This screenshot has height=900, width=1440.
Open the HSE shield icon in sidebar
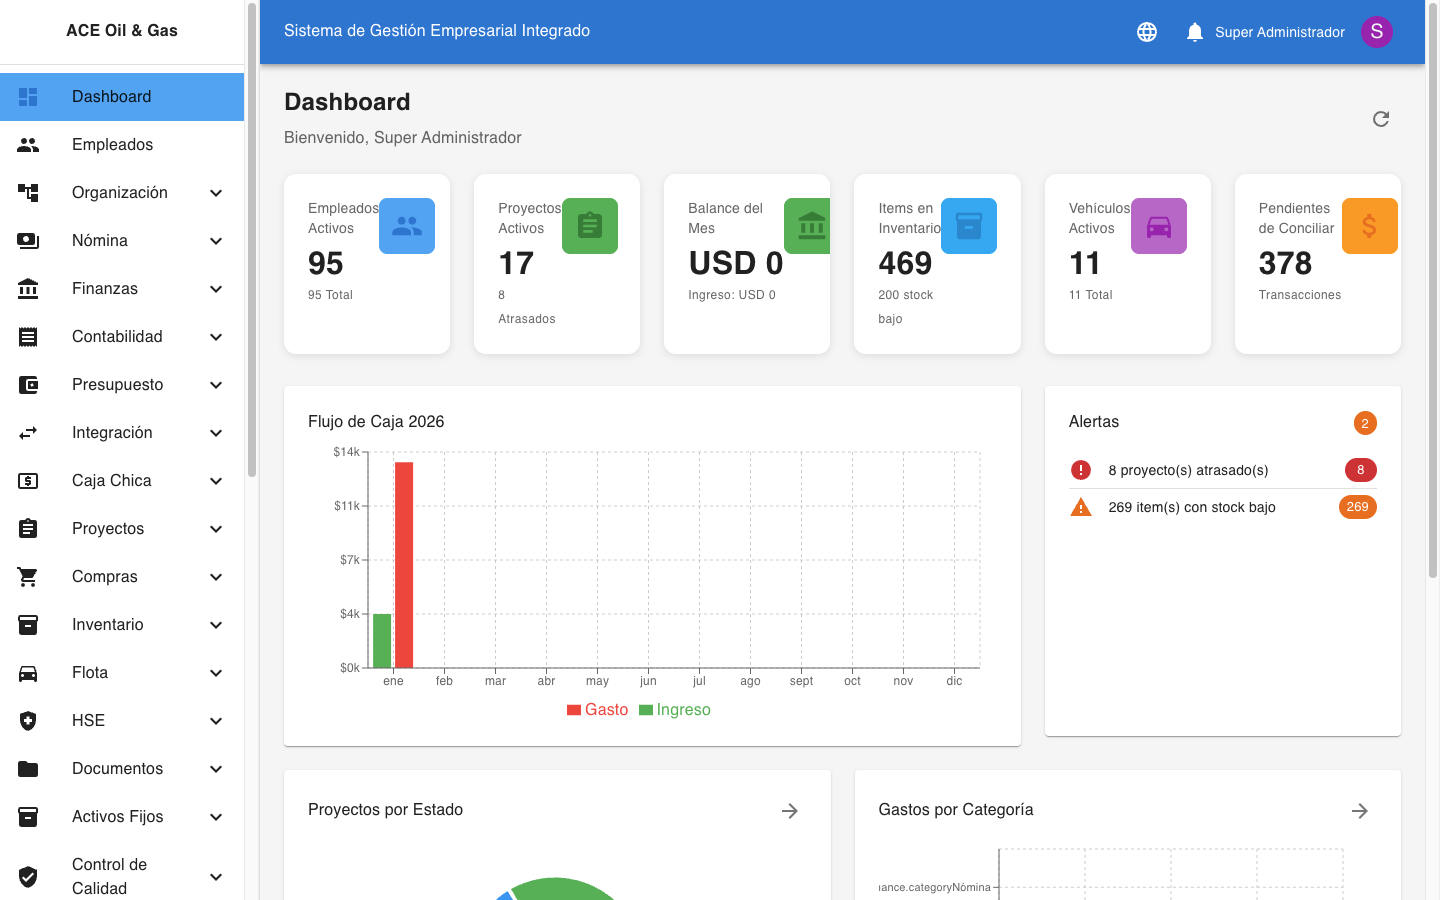pyautogui.click(x=27, y=720)
